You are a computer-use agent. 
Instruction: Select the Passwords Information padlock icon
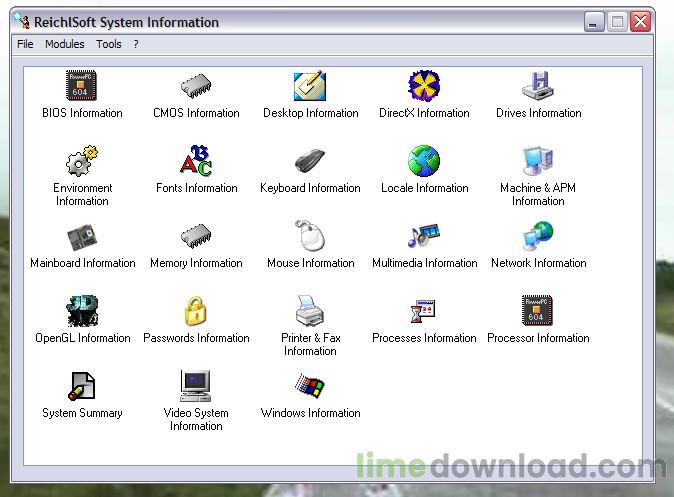196,311
